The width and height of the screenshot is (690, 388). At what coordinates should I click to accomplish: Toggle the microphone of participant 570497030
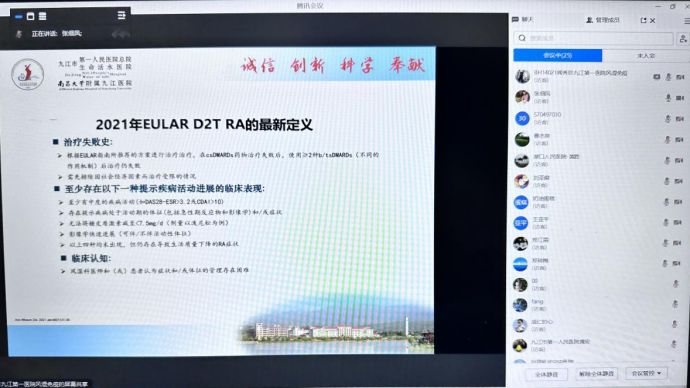click(668, 119)
